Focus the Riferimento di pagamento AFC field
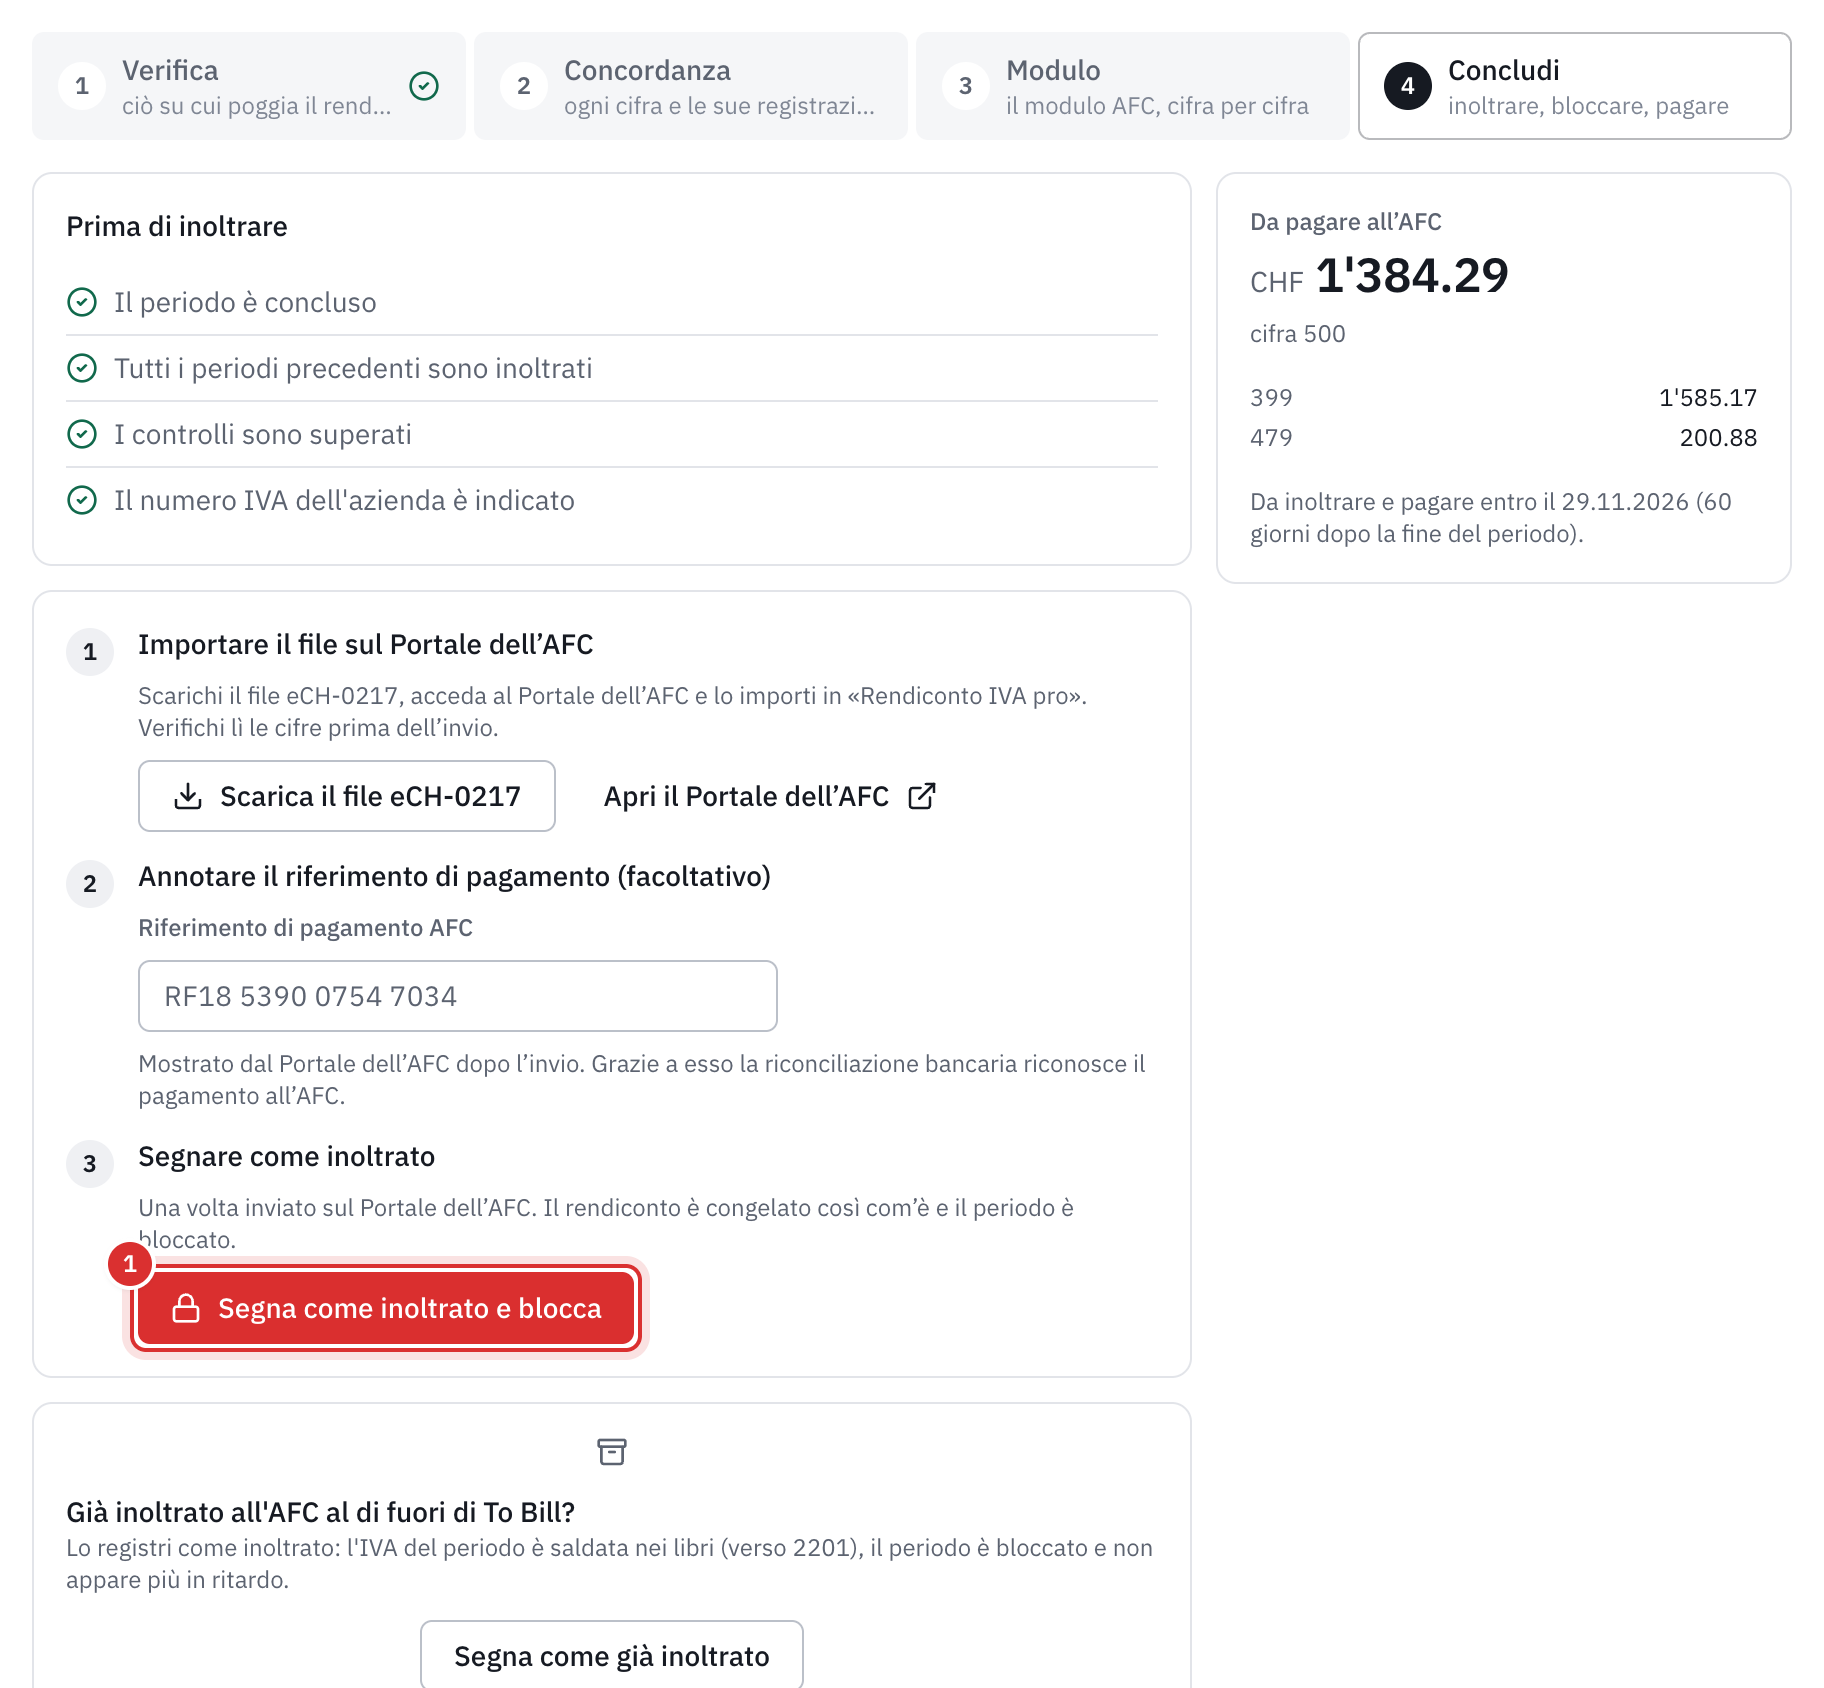This screenshot has height=1688, width=1824. pos(458,996)
